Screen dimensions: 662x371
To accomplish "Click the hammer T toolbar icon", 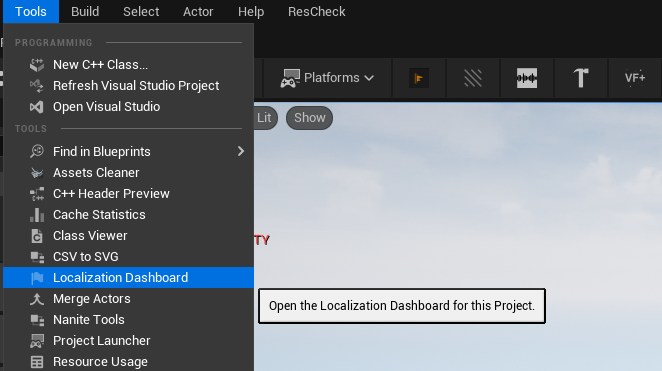I will tap(581, 78).
